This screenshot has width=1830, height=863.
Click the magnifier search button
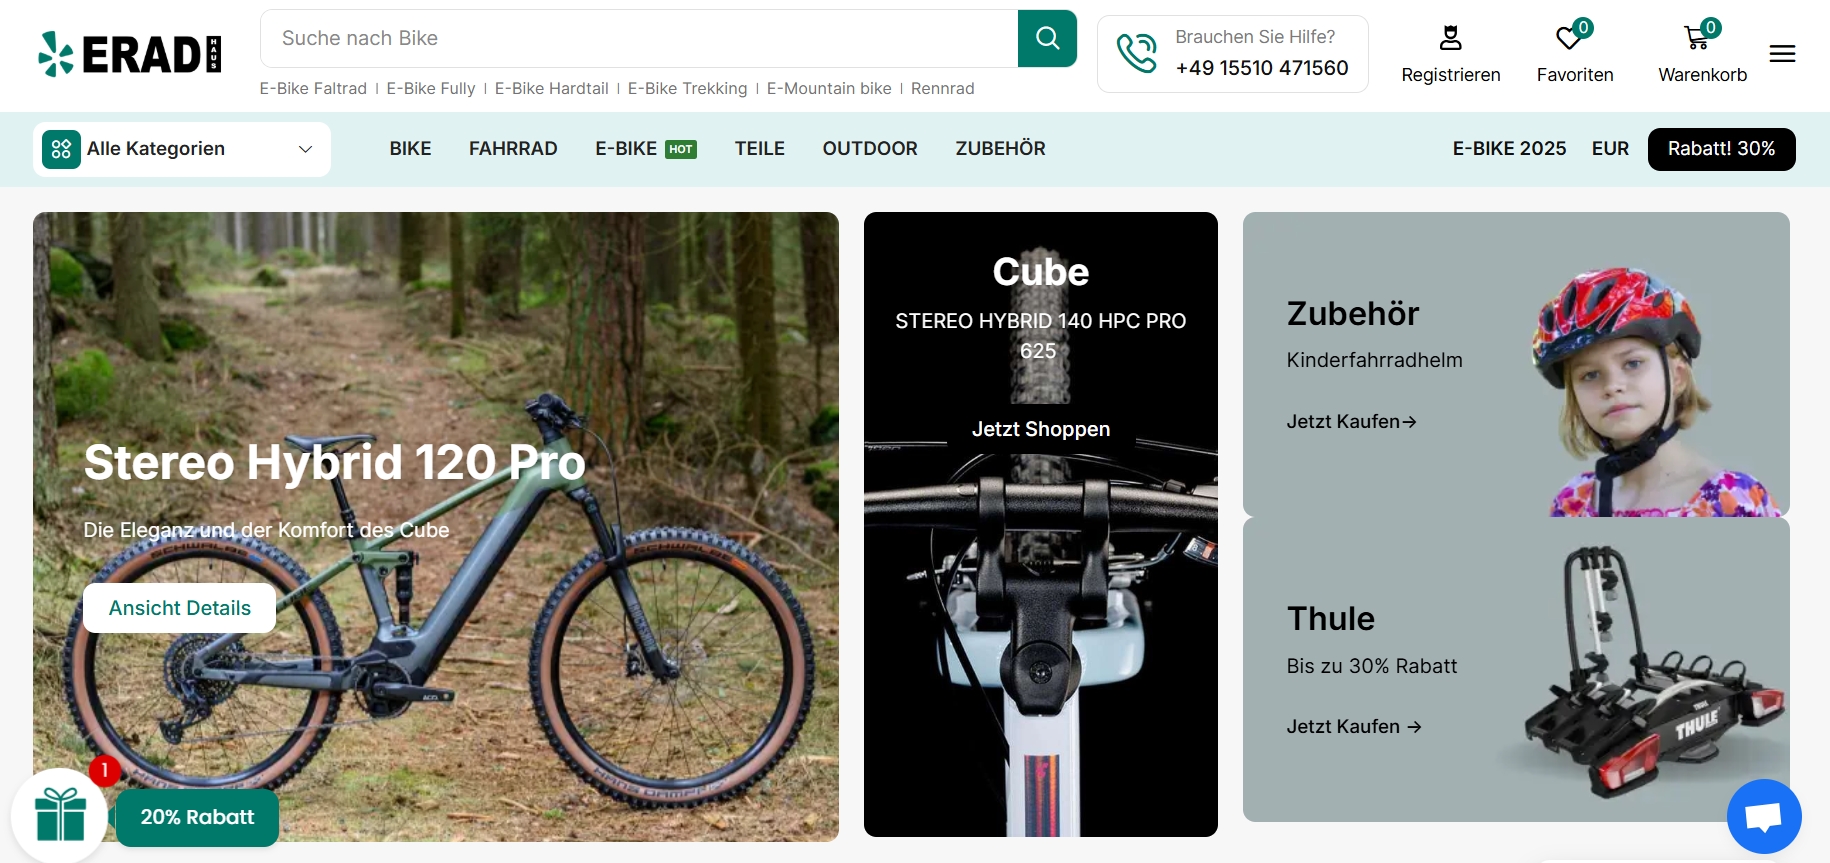[1047, 38]
